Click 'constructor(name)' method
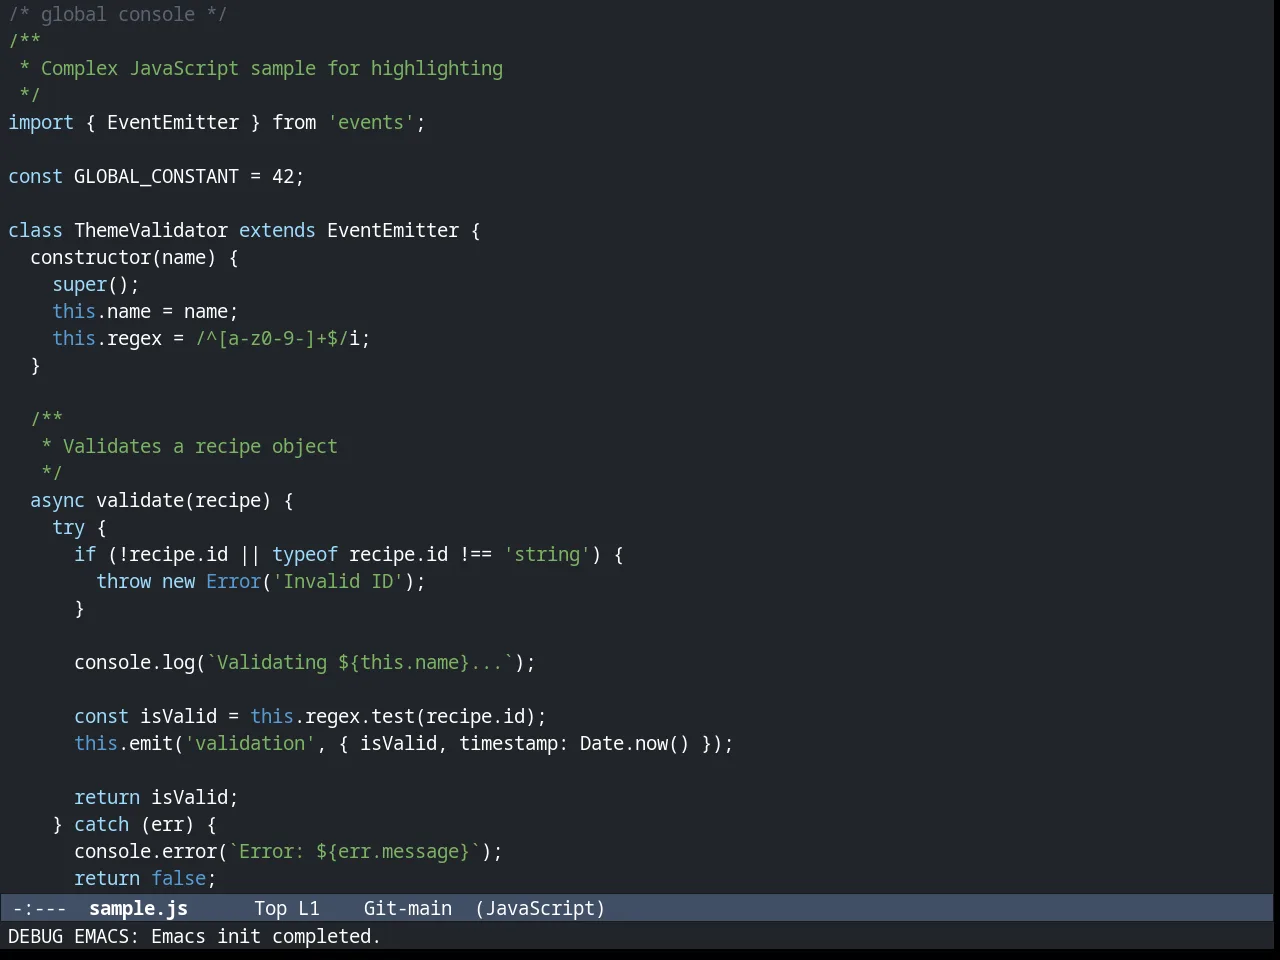1280x960 pixels. click(123, 257)
